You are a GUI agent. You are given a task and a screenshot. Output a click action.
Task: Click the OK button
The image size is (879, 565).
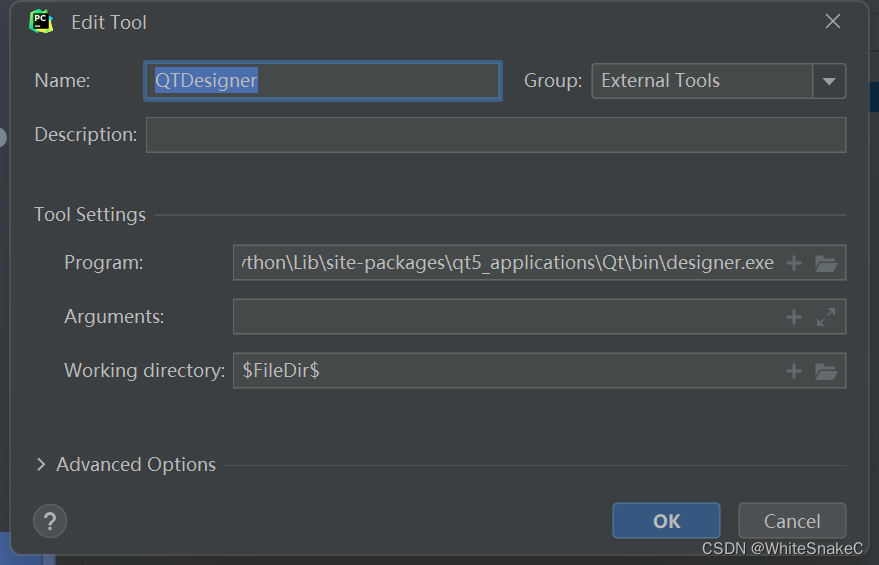click(x=666, y=521)
